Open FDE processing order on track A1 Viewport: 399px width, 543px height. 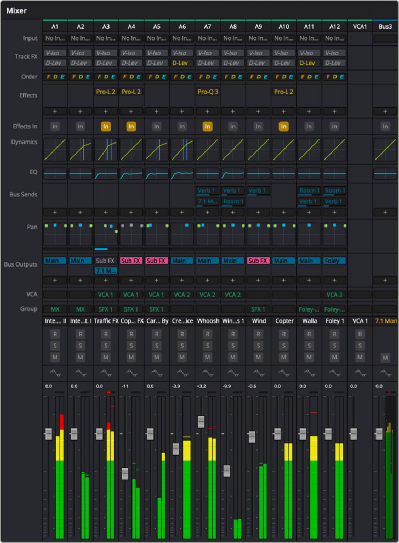(x=55, y=77)
